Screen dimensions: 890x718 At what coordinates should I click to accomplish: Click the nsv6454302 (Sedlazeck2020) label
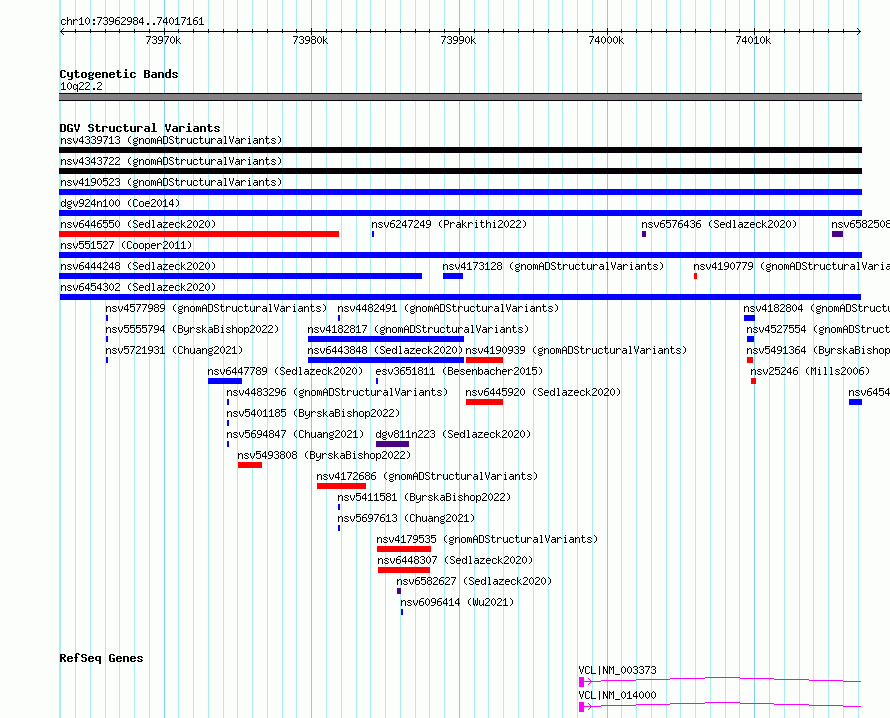[x=138, y=287]
